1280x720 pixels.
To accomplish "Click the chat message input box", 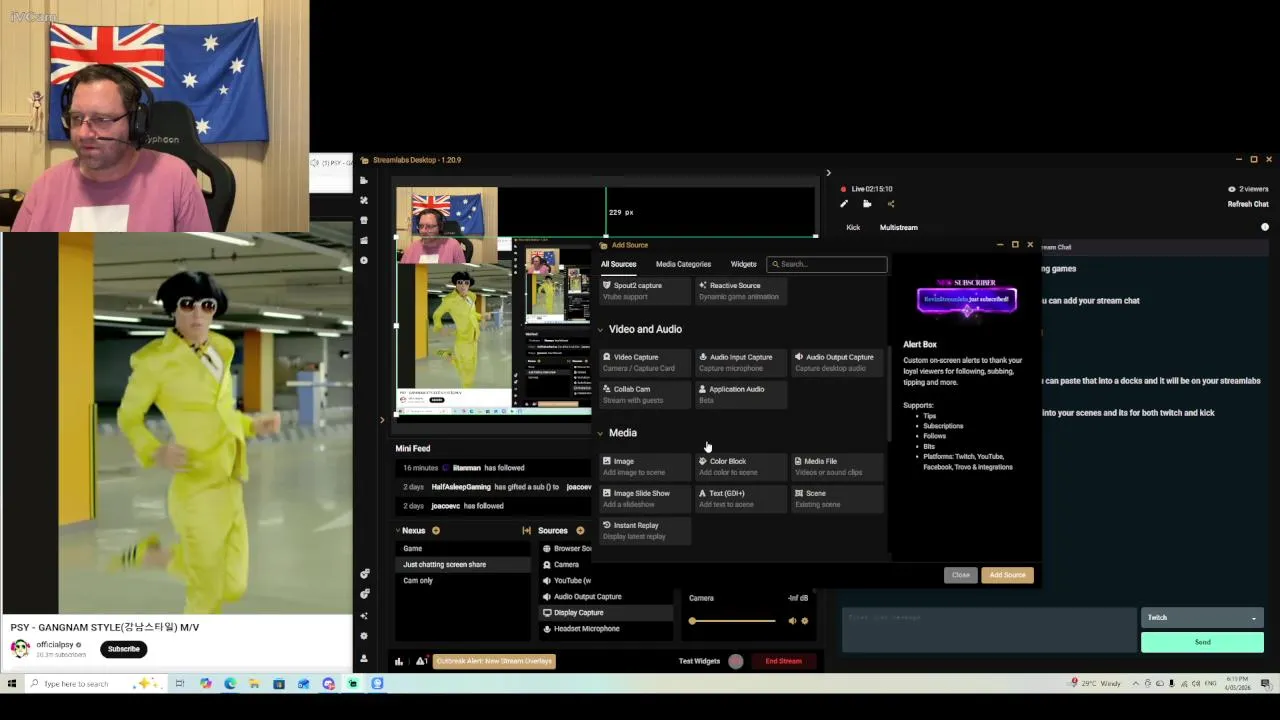I will (988, 630).
